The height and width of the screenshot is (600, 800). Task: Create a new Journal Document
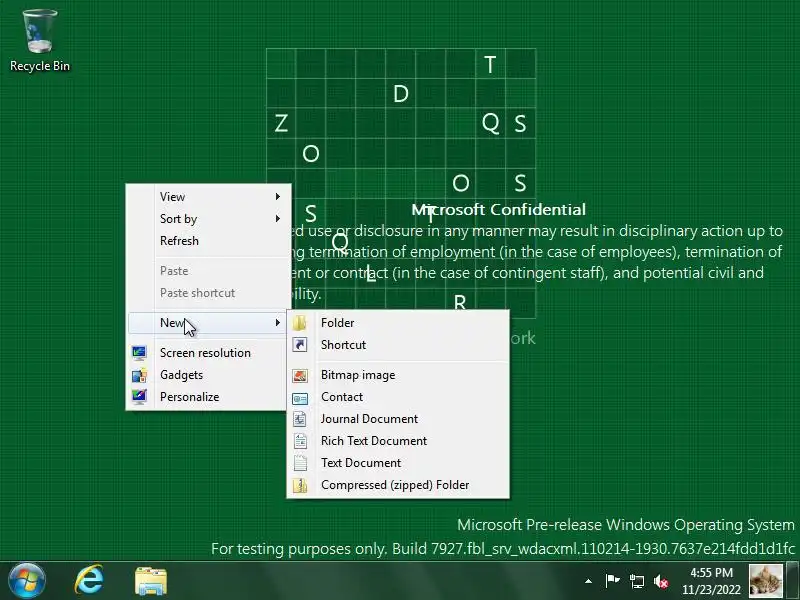click(x=398, y=419)
